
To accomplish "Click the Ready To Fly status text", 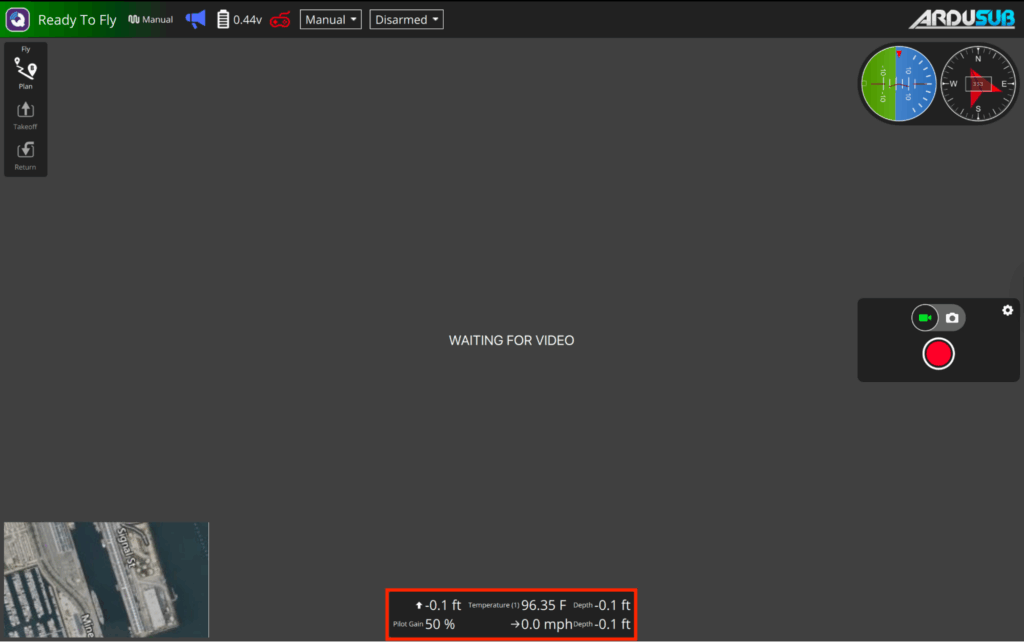I will 77,20.
